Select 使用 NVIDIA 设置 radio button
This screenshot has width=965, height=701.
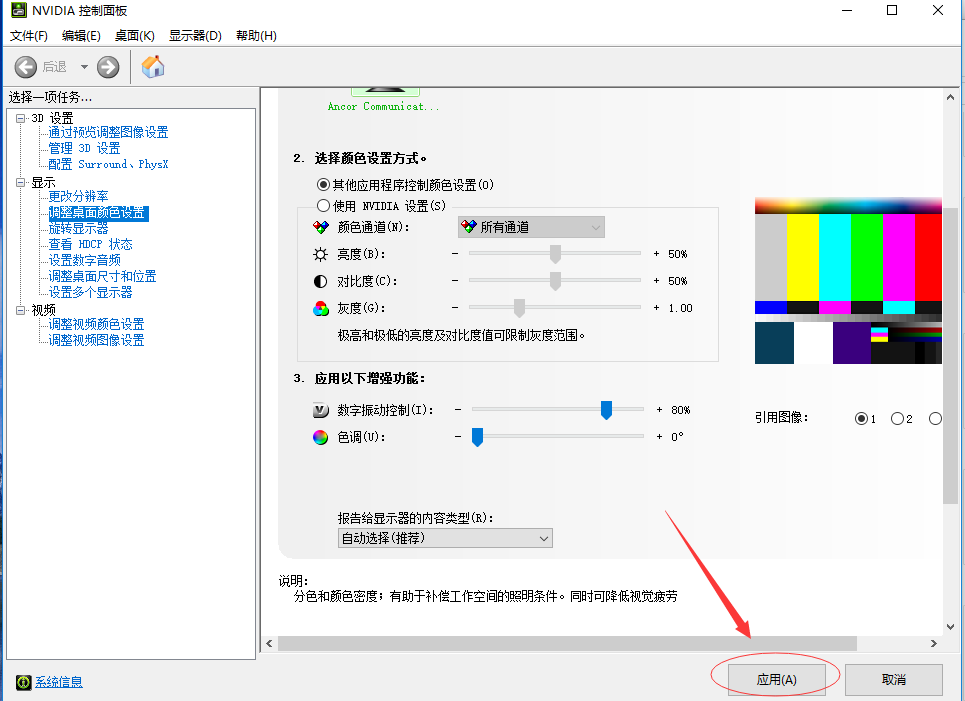point(323,206)
